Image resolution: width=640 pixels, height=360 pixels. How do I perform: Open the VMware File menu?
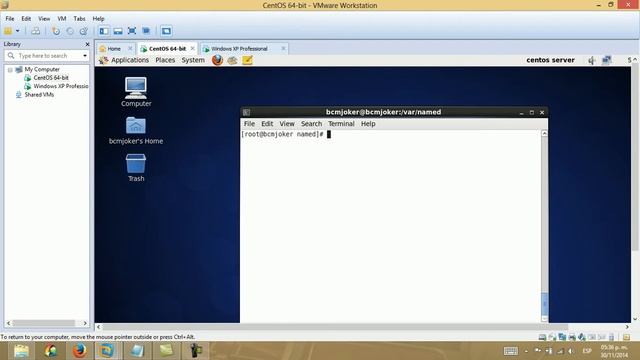point(10,19)
